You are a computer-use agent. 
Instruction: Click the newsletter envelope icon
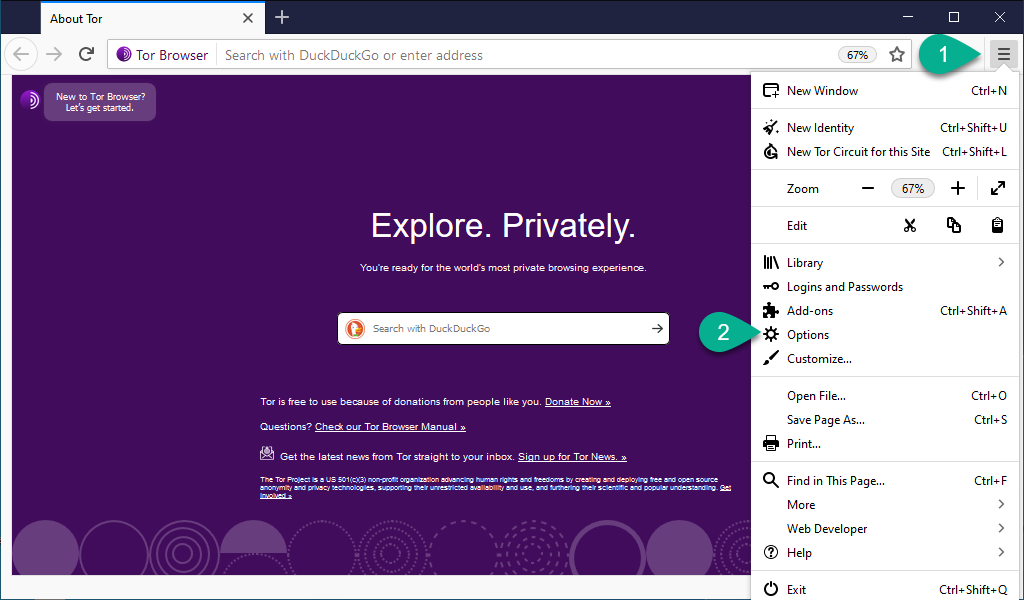tap(266, 452)
